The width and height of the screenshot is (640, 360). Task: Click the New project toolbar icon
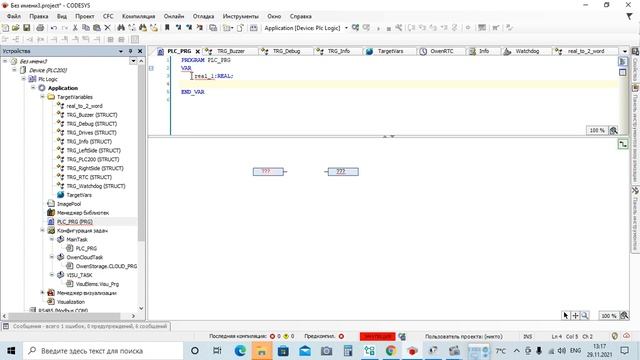(x=5, y=28)
